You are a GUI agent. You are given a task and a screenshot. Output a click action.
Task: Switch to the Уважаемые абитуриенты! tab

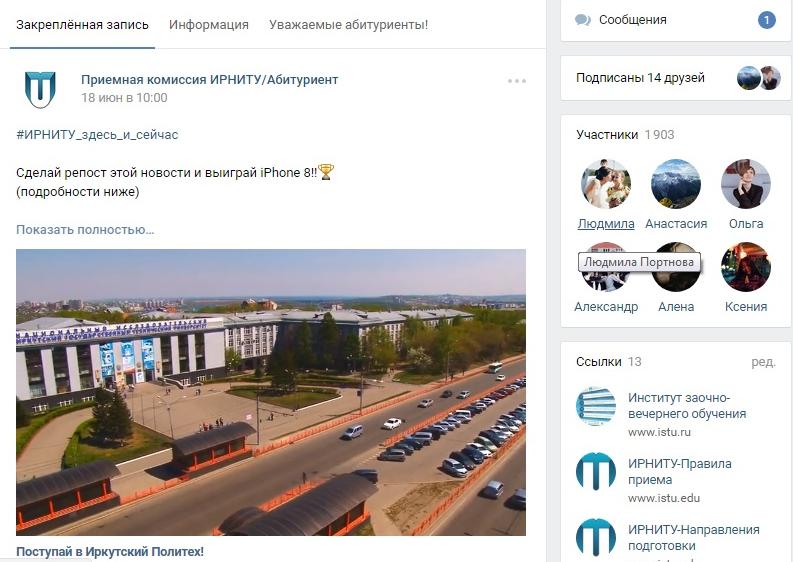point(348,25)
